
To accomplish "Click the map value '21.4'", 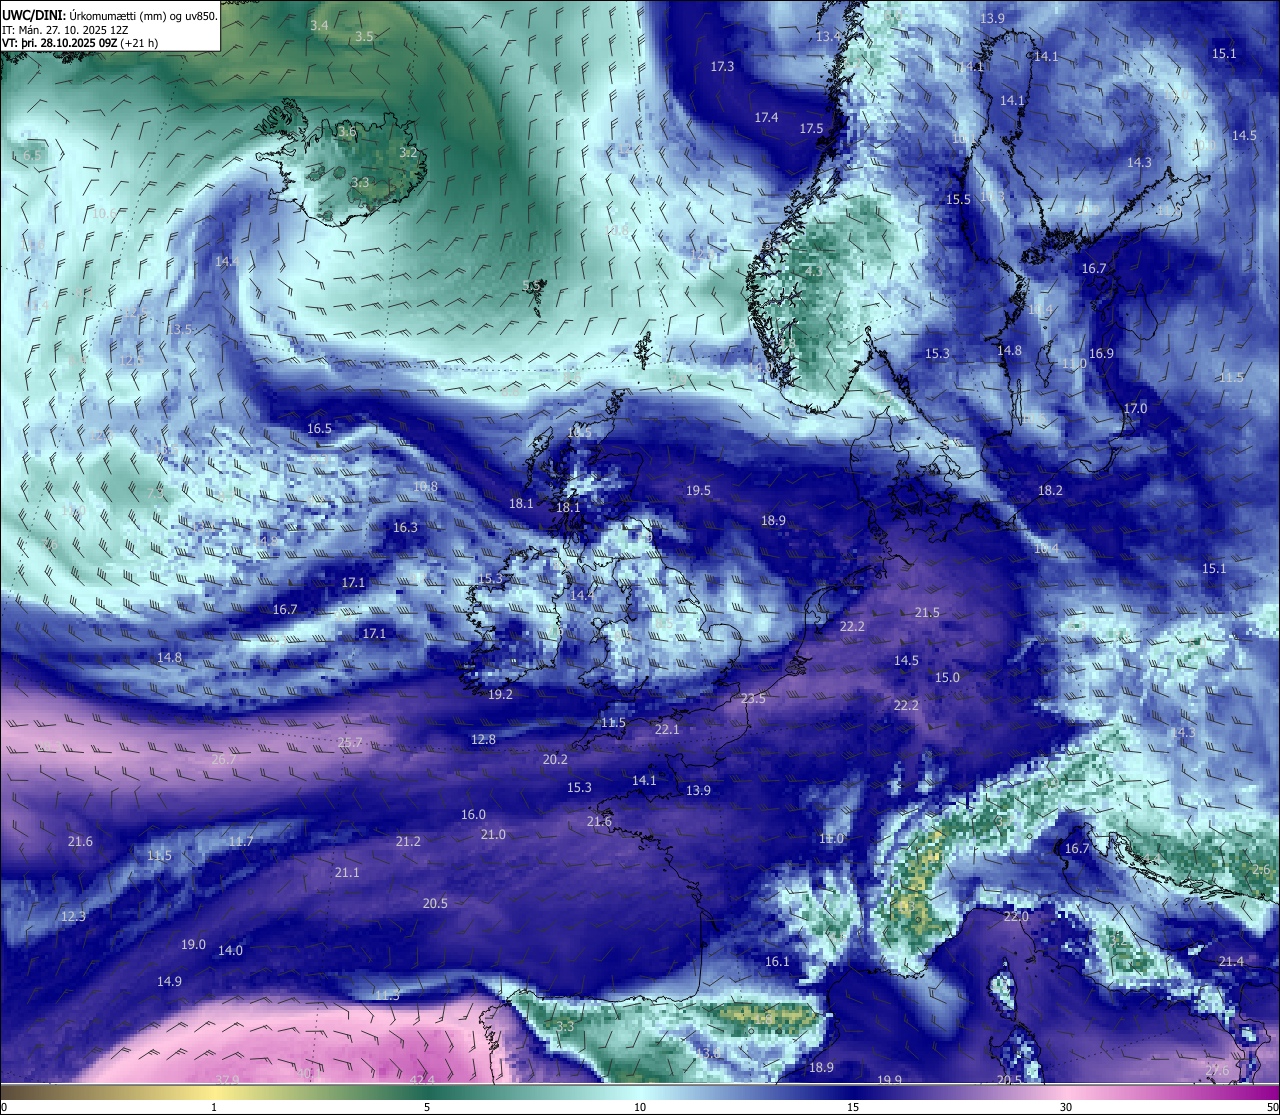I will point(1231,962).
